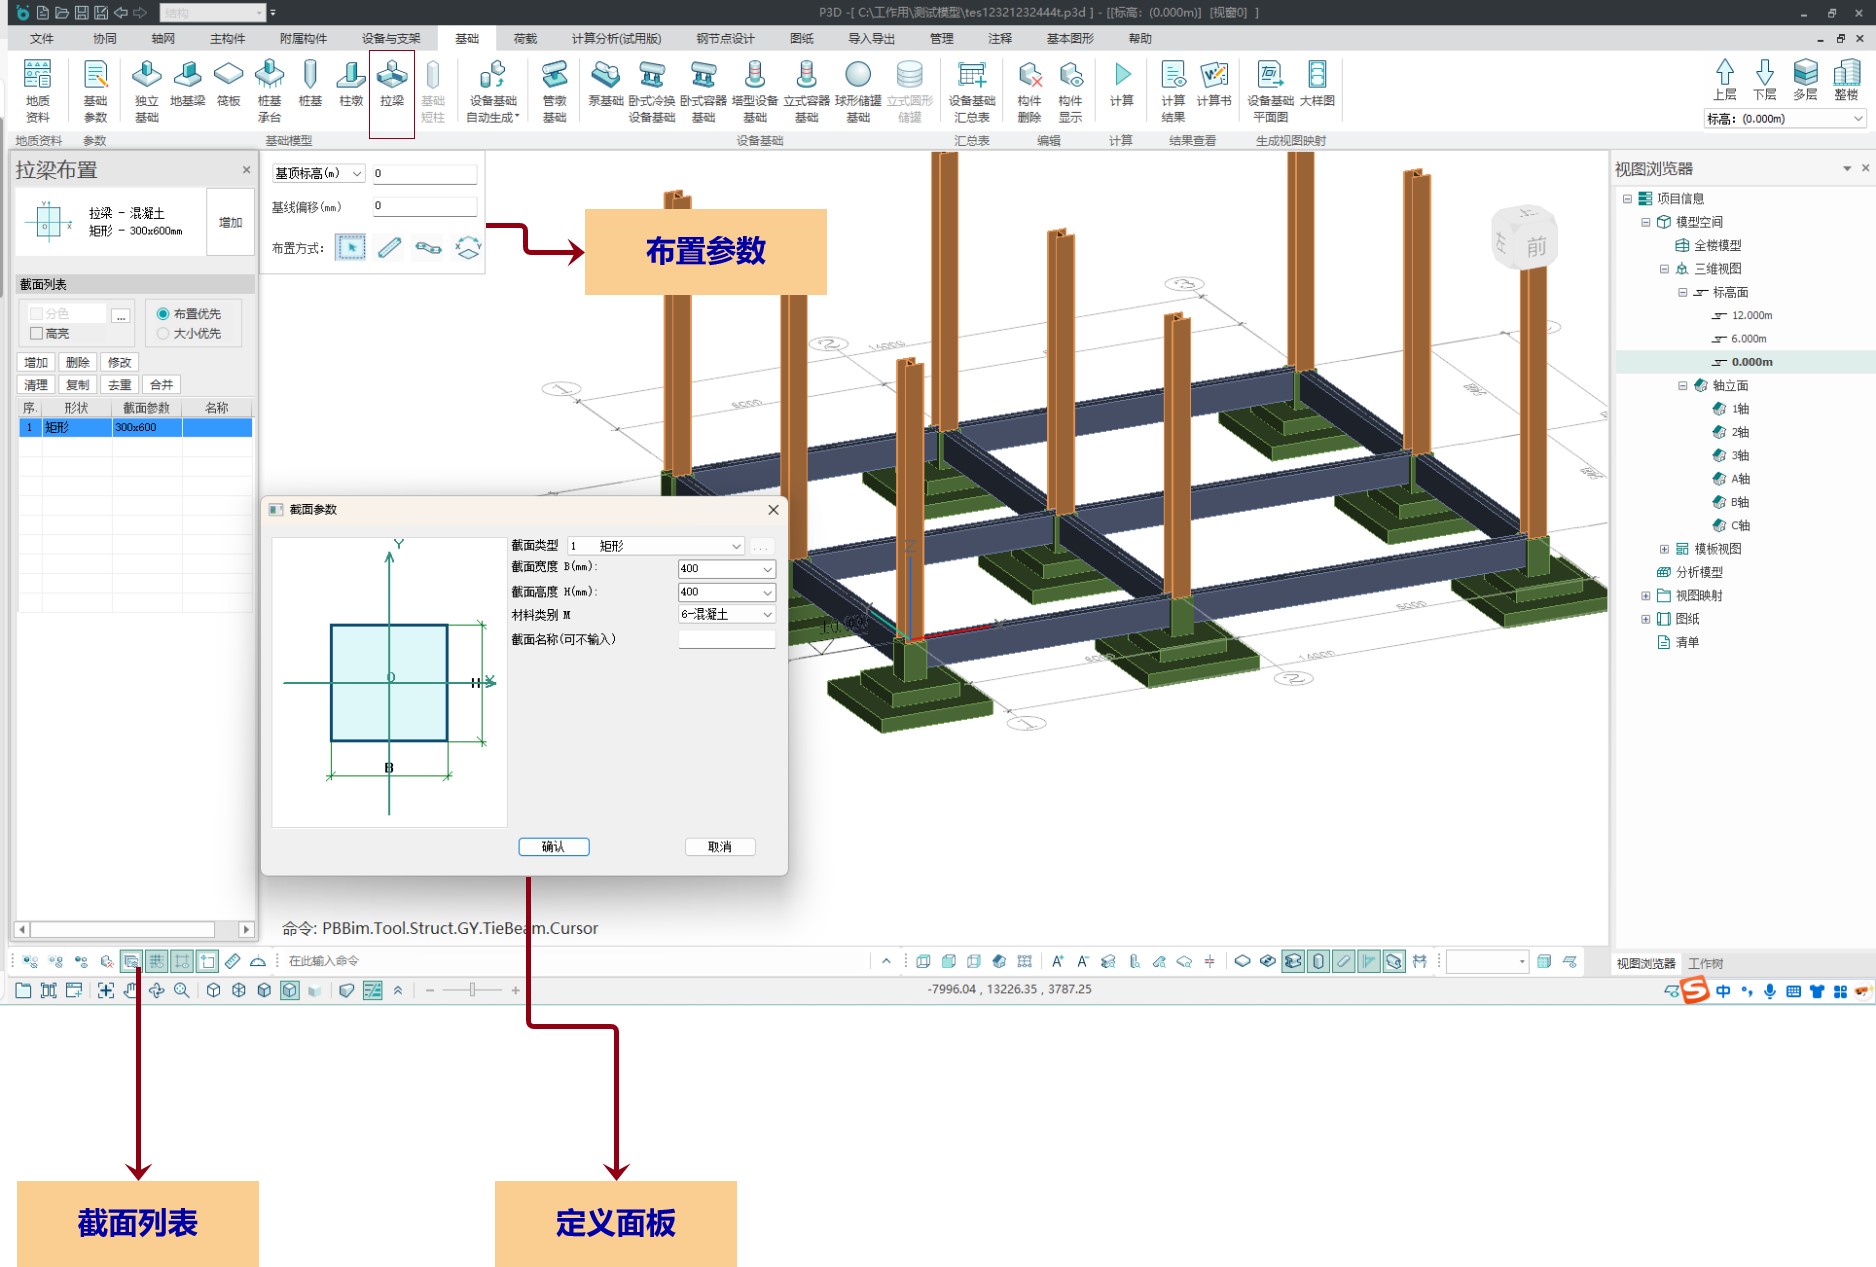Collapse the 轴立面 tree node
Screen dimensions: 1876x1267
(x=1683, y=386)
